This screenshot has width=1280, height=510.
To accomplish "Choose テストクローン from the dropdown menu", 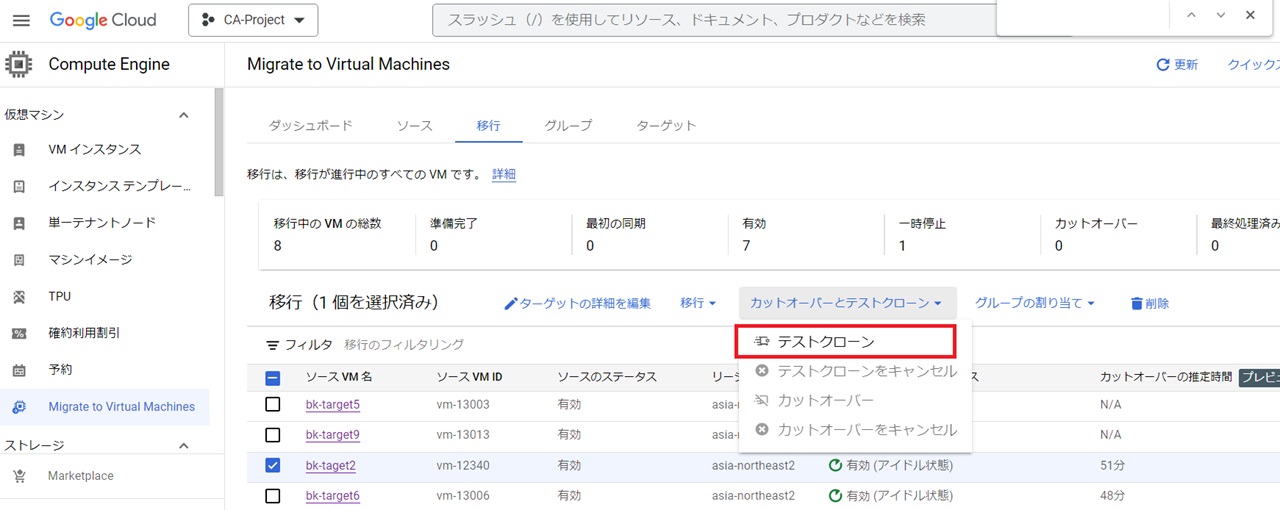I will [x=846, y=342].
